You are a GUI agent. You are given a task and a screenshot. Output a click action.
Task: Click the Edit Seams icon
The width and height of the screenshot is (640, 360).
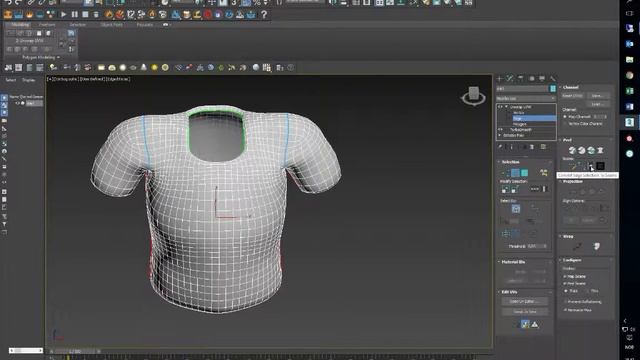[x=572, y=166]
